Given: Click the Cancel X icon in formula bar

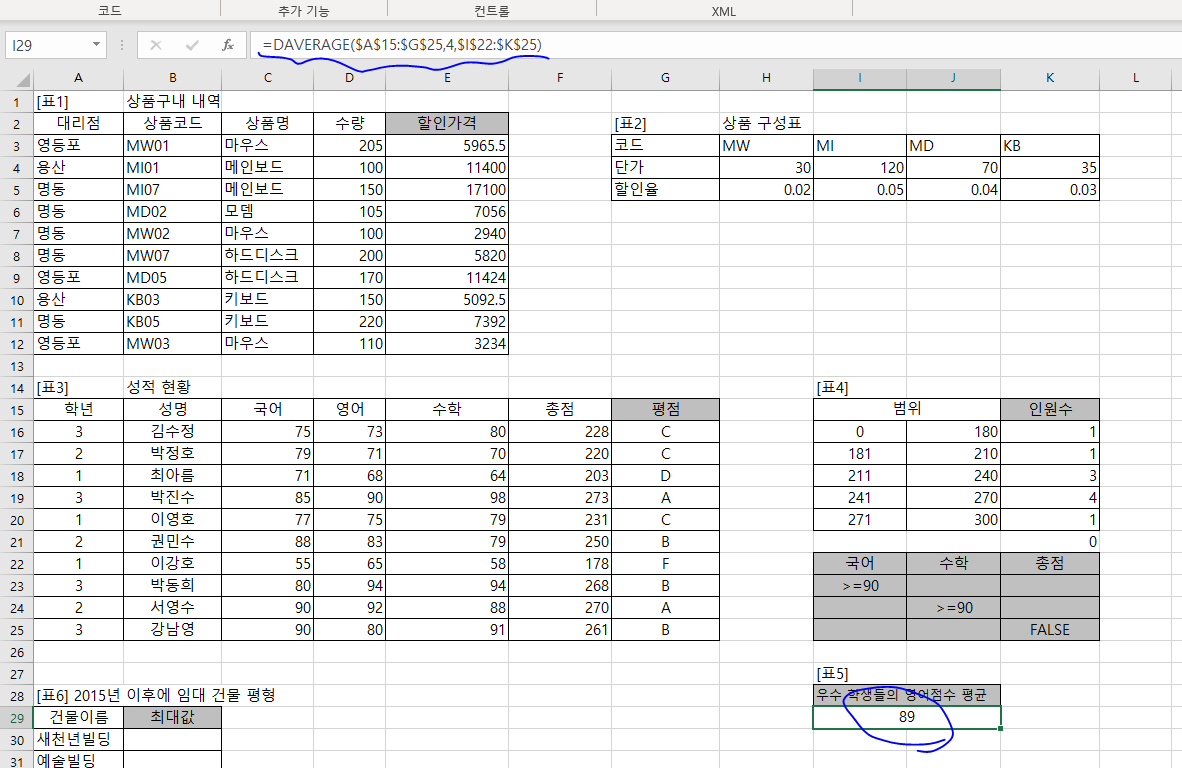Looking at the screenshot, I should (x=156, y=45).
